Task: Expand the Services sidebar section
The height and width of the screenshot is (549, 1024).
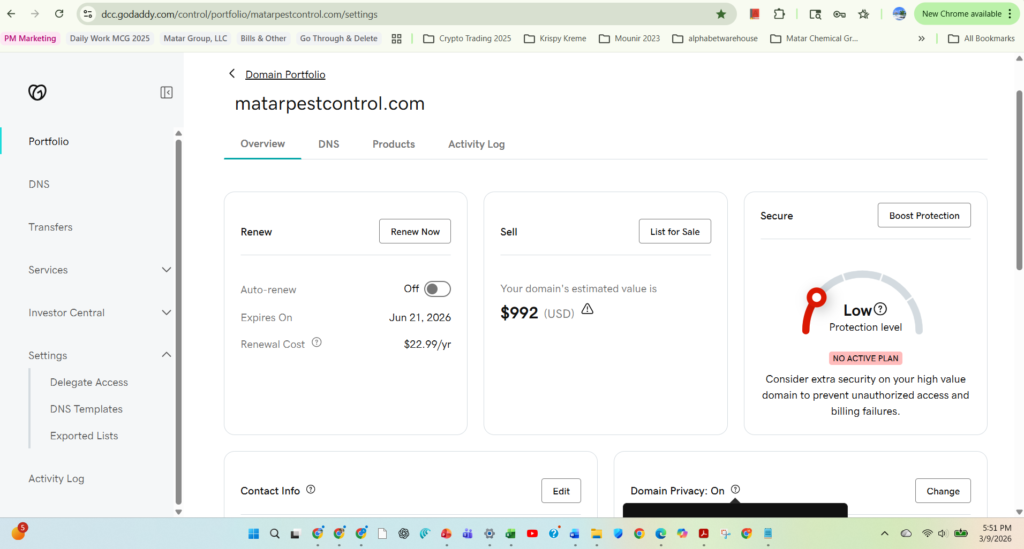Action: [166, 270]
